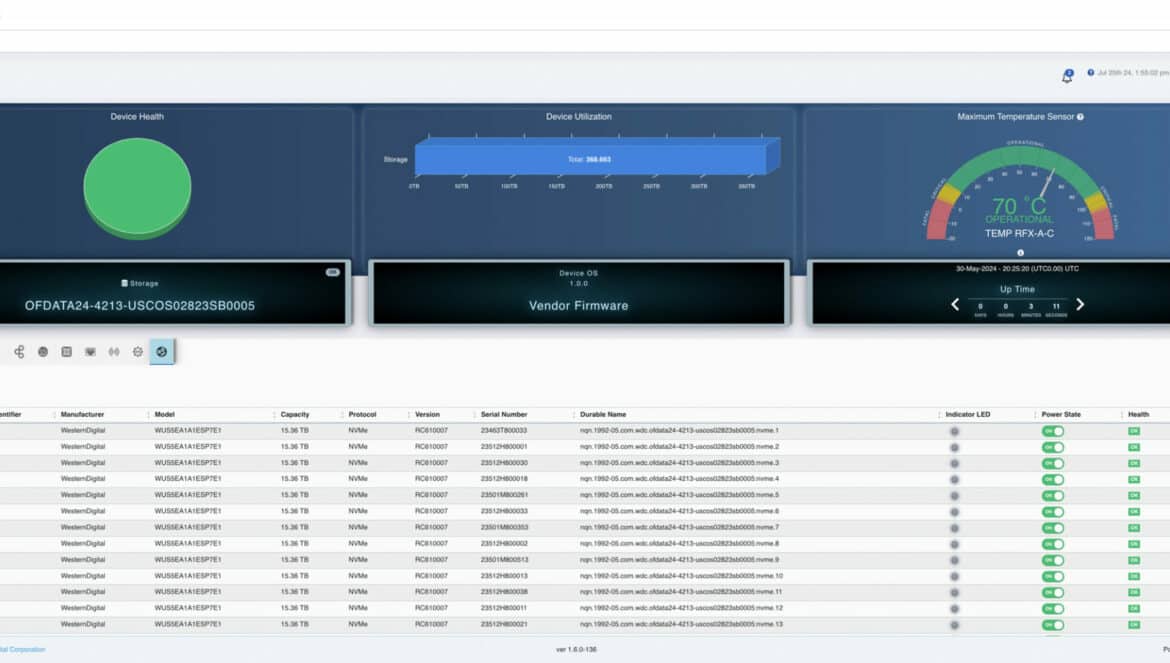Click the blue Storage utilization bar
Image resolution: width=1170 pixels, height=663 pixels.
[597, 158]
